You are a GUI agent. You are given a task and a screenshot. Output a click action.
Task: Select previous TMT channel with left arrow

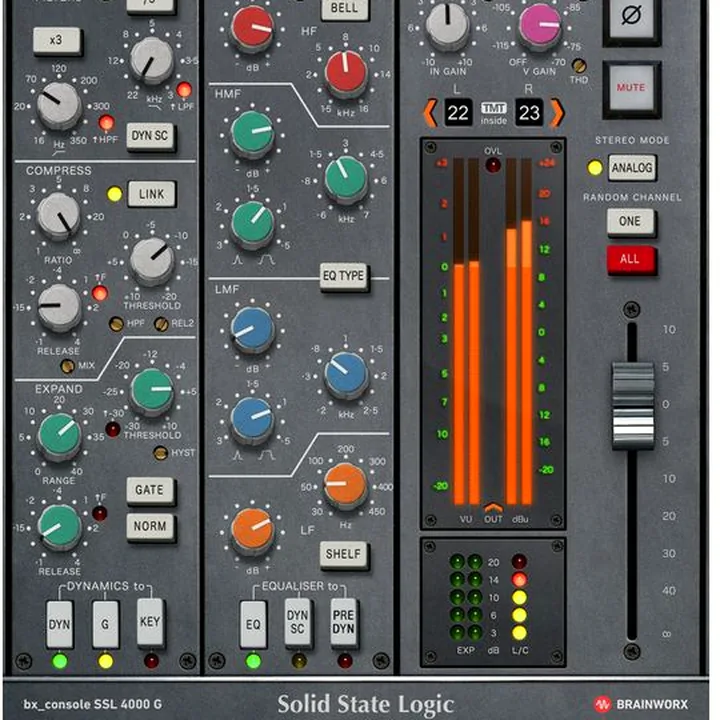[430, 113]
